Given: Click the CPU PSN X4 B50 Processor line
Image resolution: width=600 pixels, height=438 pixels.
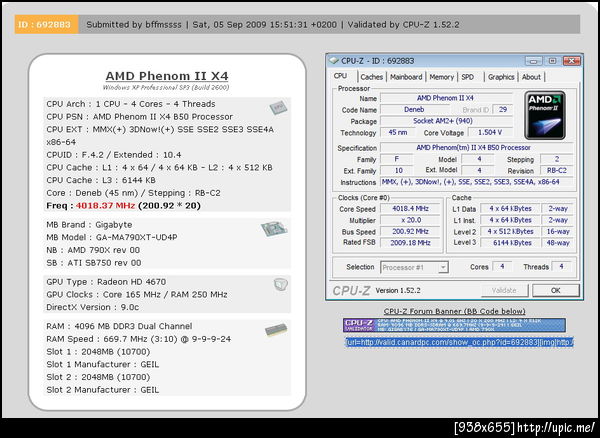Looking at the screenshot, I should click(x=140, y=117).
